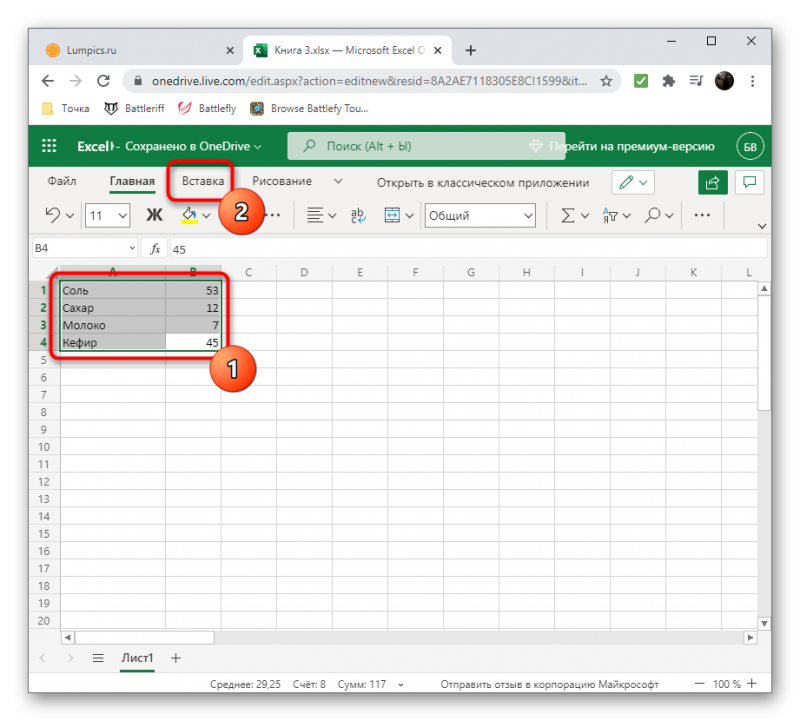Open the browser extensions puzzle icon
Screen dimensions: 800x721
(x=668, y=81)
